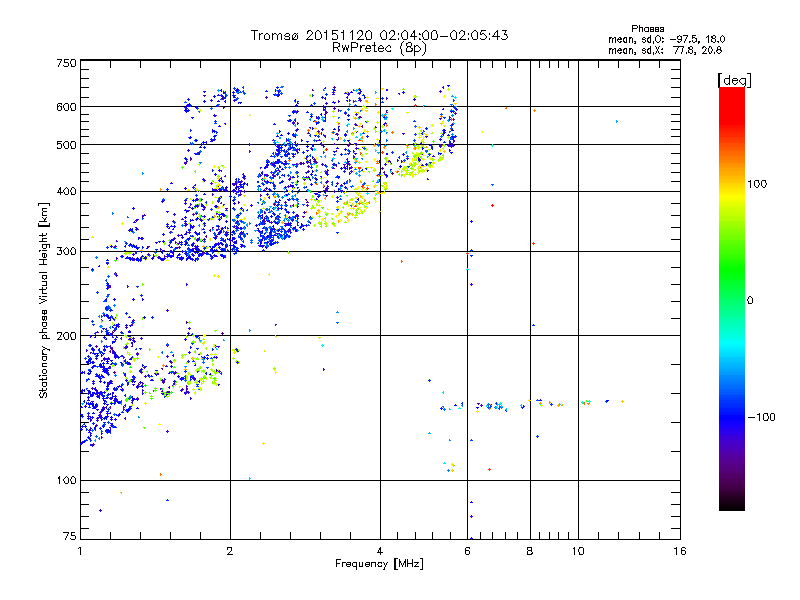Screen dimensions: 800x600
Task: Click the x-axis tick label "16"
Action: pos(680,551)
